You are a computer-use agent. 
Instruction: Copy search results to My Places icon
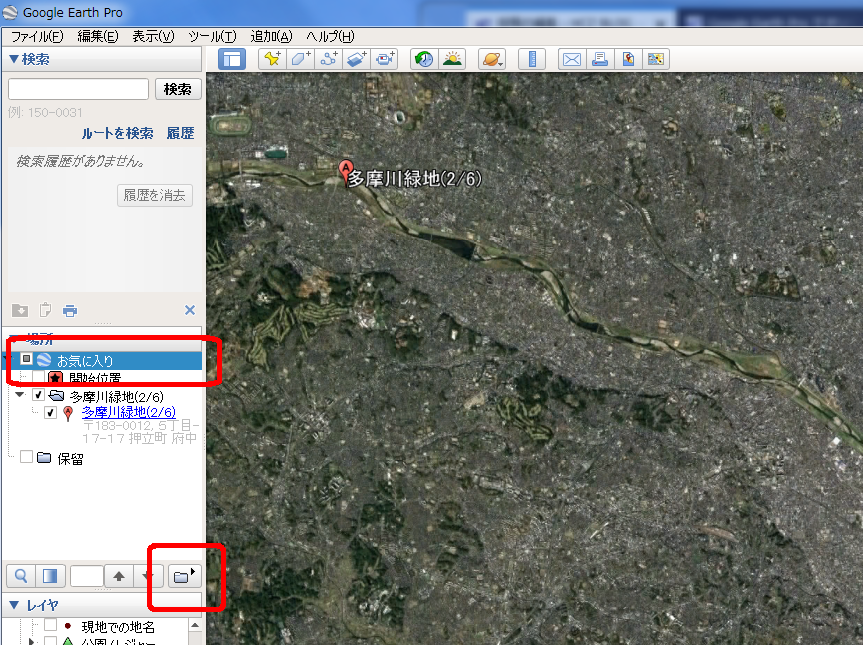[20, 310]
